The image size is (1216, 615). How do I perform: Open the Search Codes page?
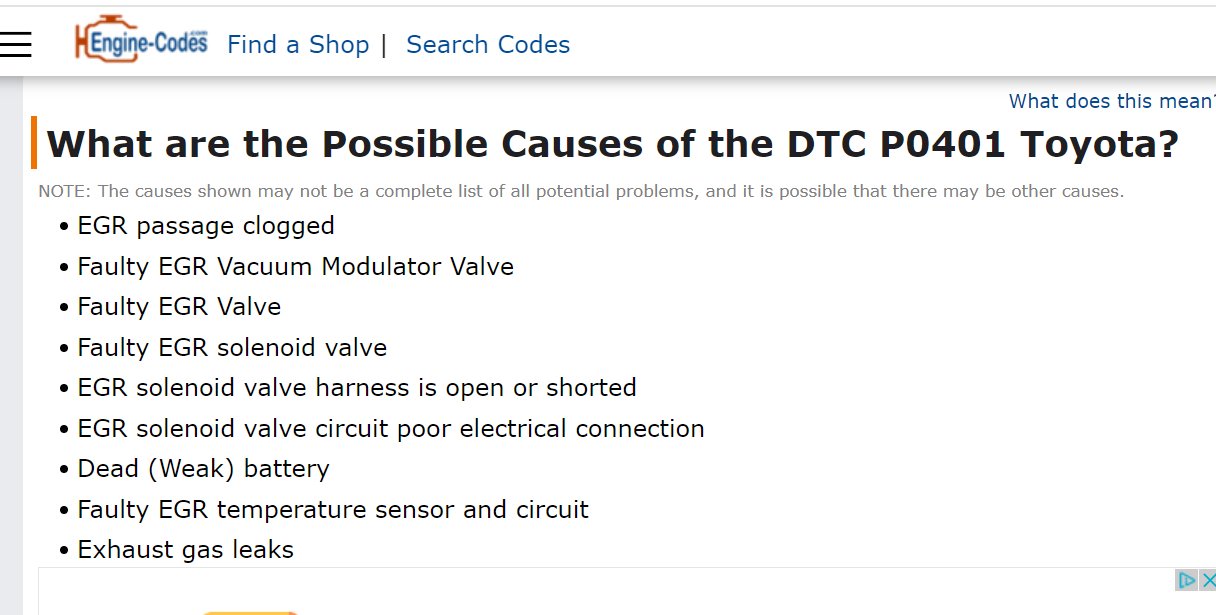point(487,44)
